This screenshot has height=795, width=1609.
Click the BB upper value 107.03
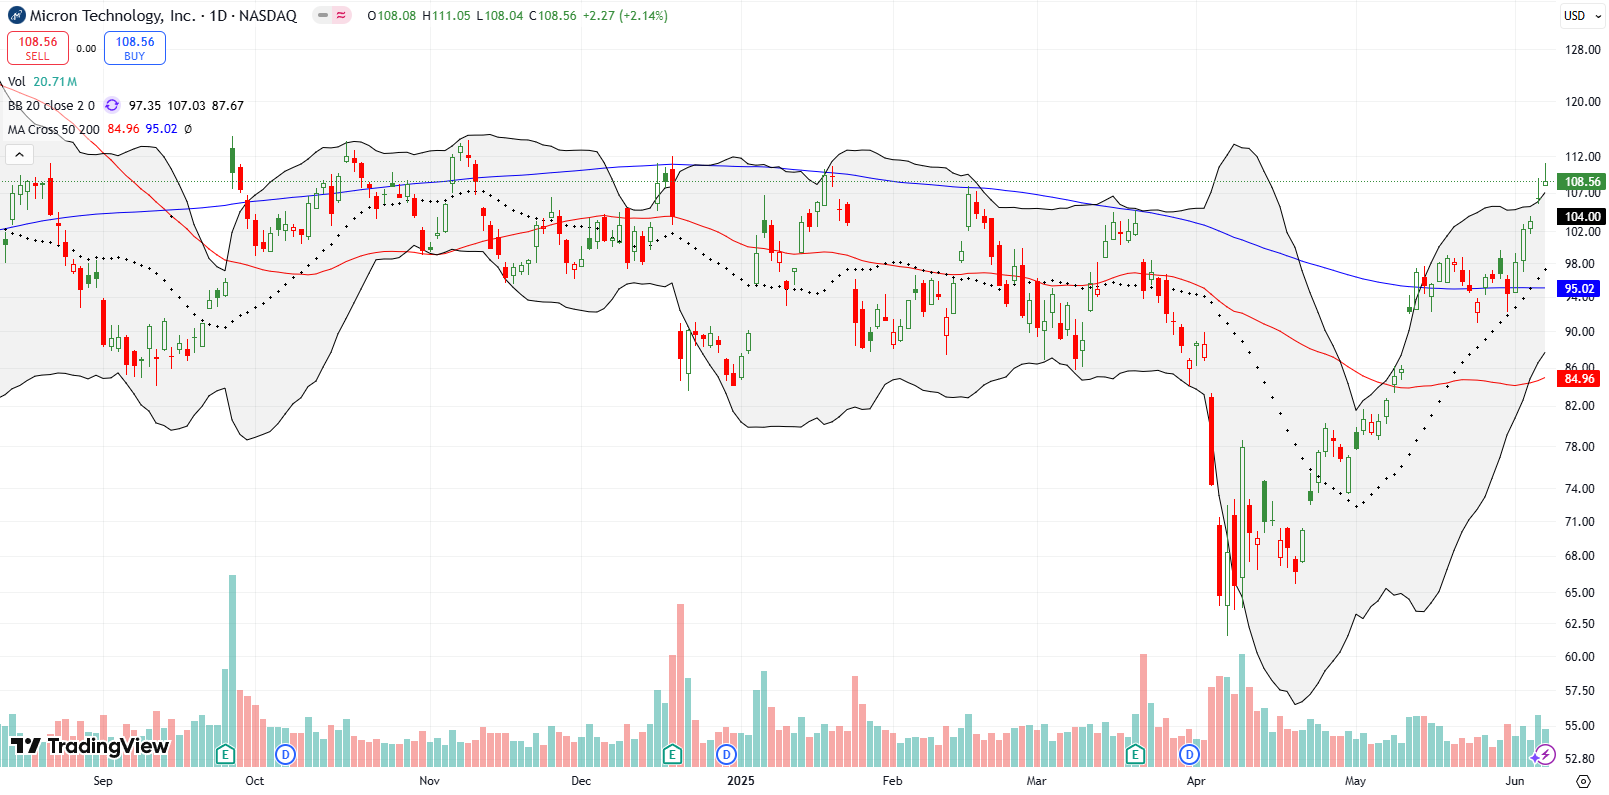(x=186, y=105)
